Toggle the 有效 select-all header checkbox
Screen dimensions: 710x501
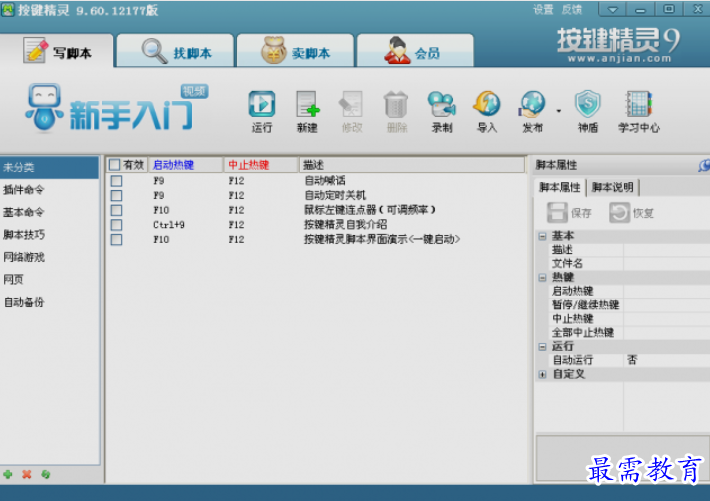point(115,165)
